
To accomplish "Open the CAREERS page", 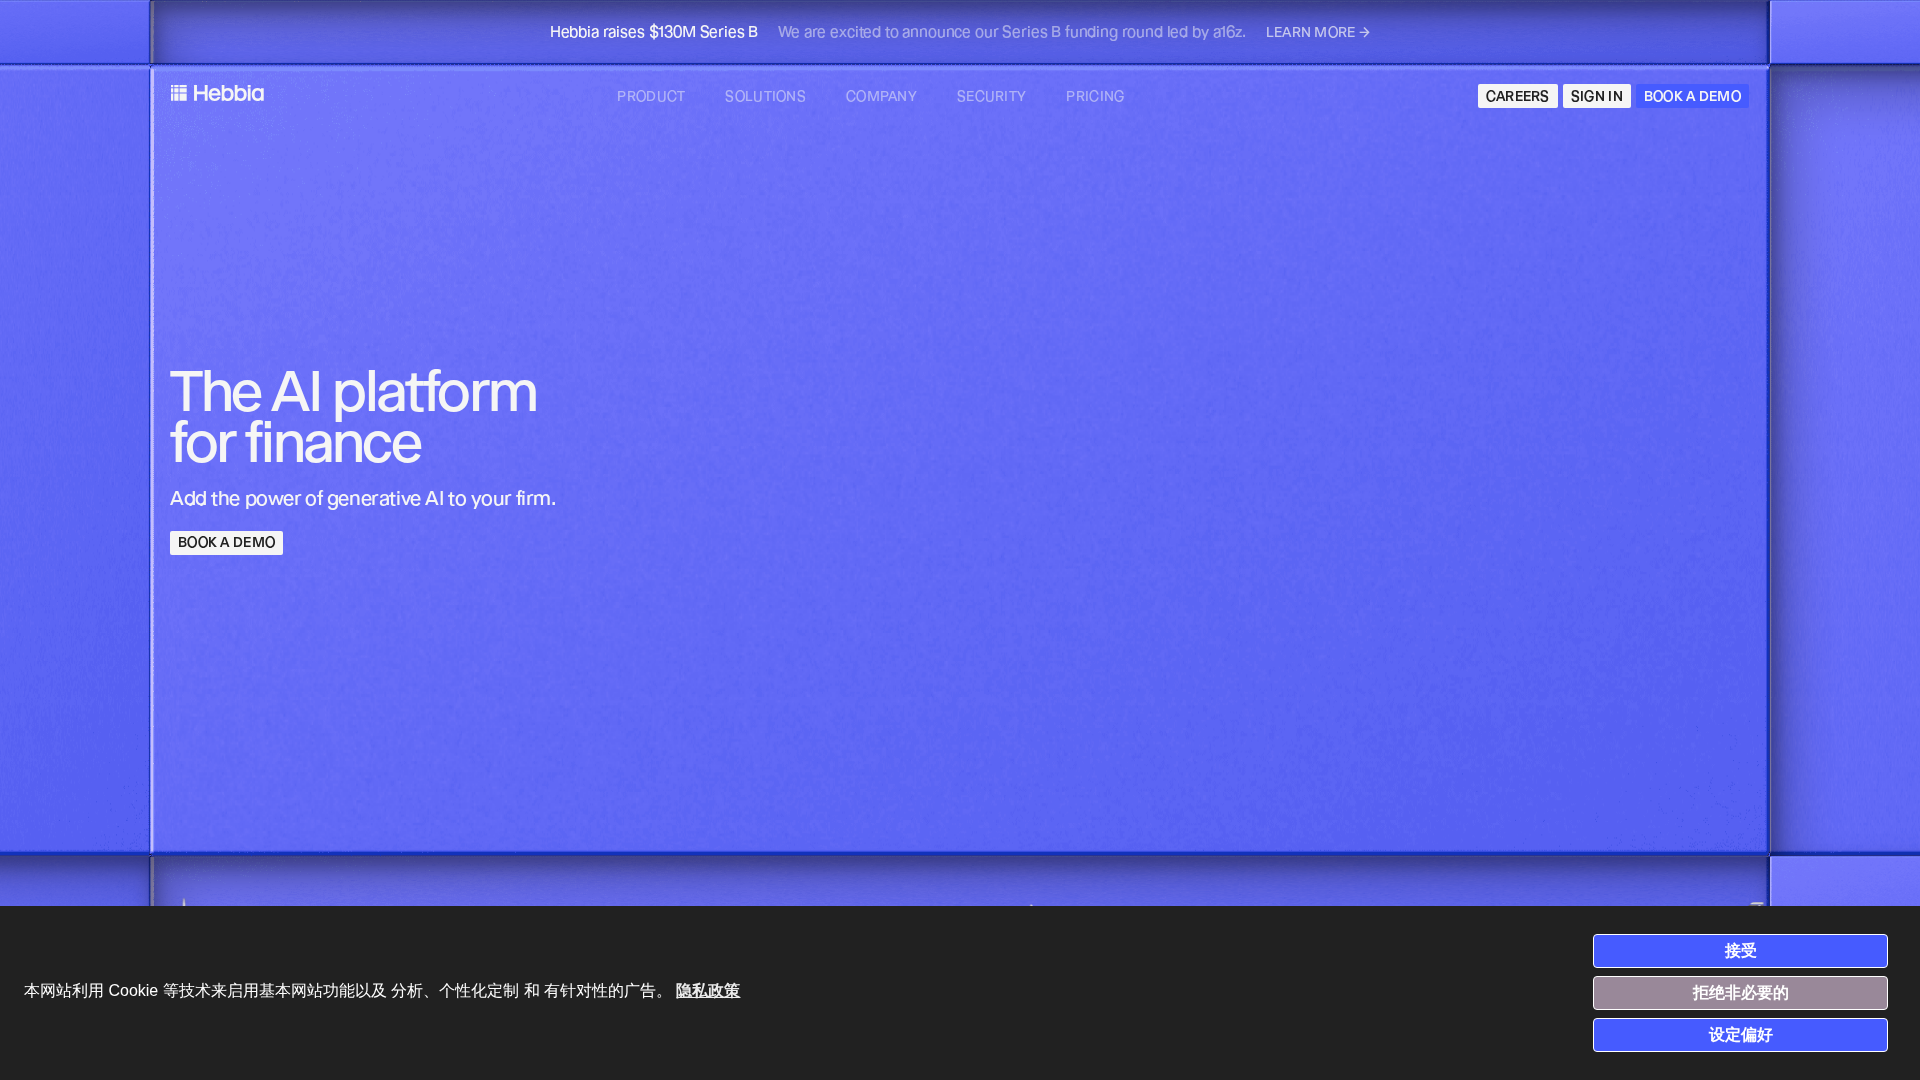I will tap(1517, 96).
